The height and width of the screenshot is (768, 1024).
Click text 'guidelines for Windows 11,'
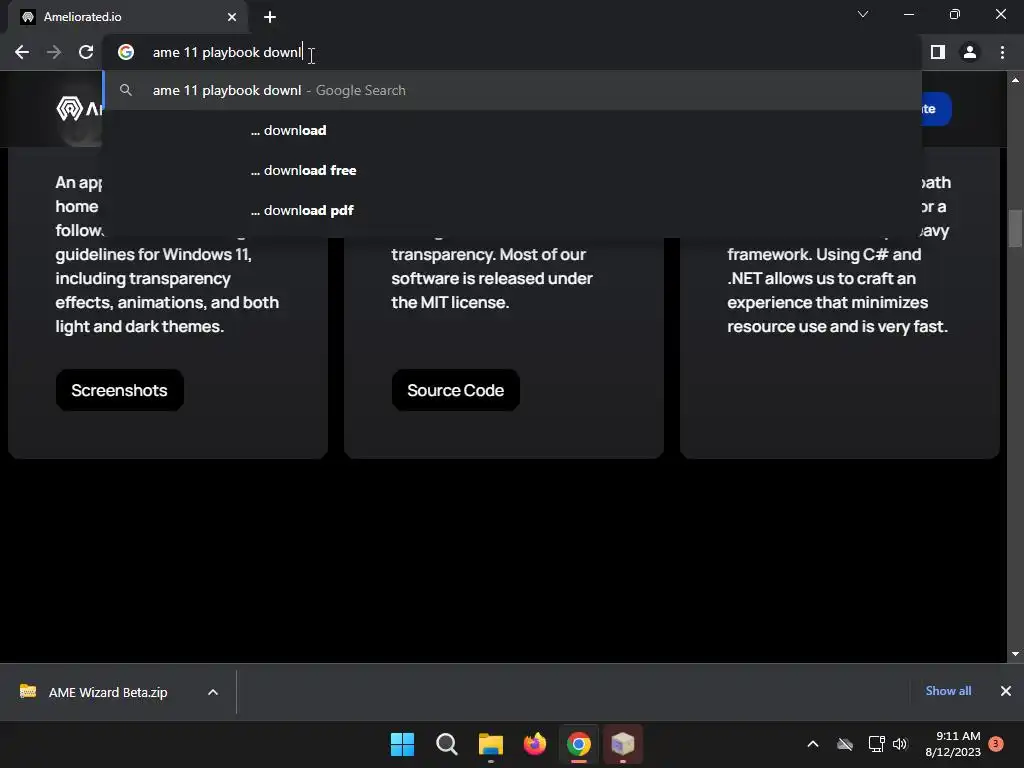pos(153,254)
